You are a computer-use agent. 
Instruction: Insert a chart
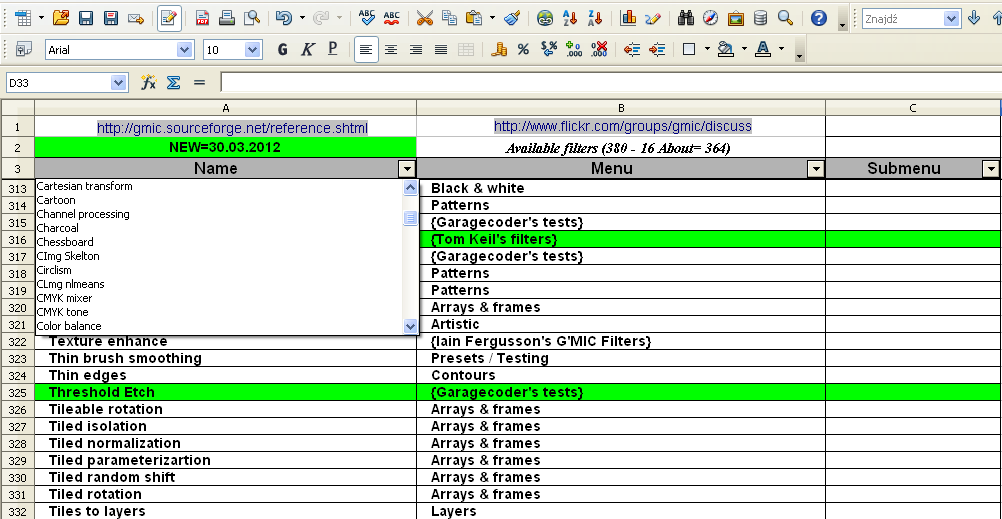[628, 18]
